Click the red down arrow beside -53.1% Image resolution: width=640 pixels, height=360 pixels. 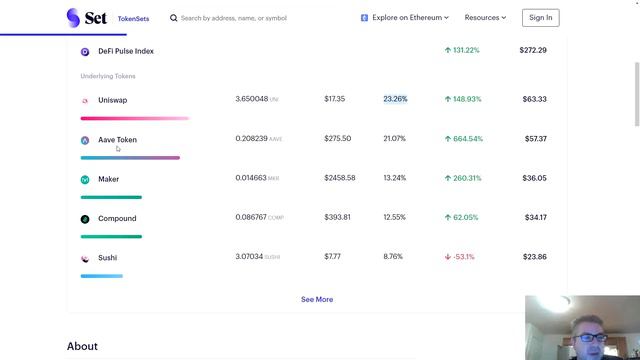[448, 257]
